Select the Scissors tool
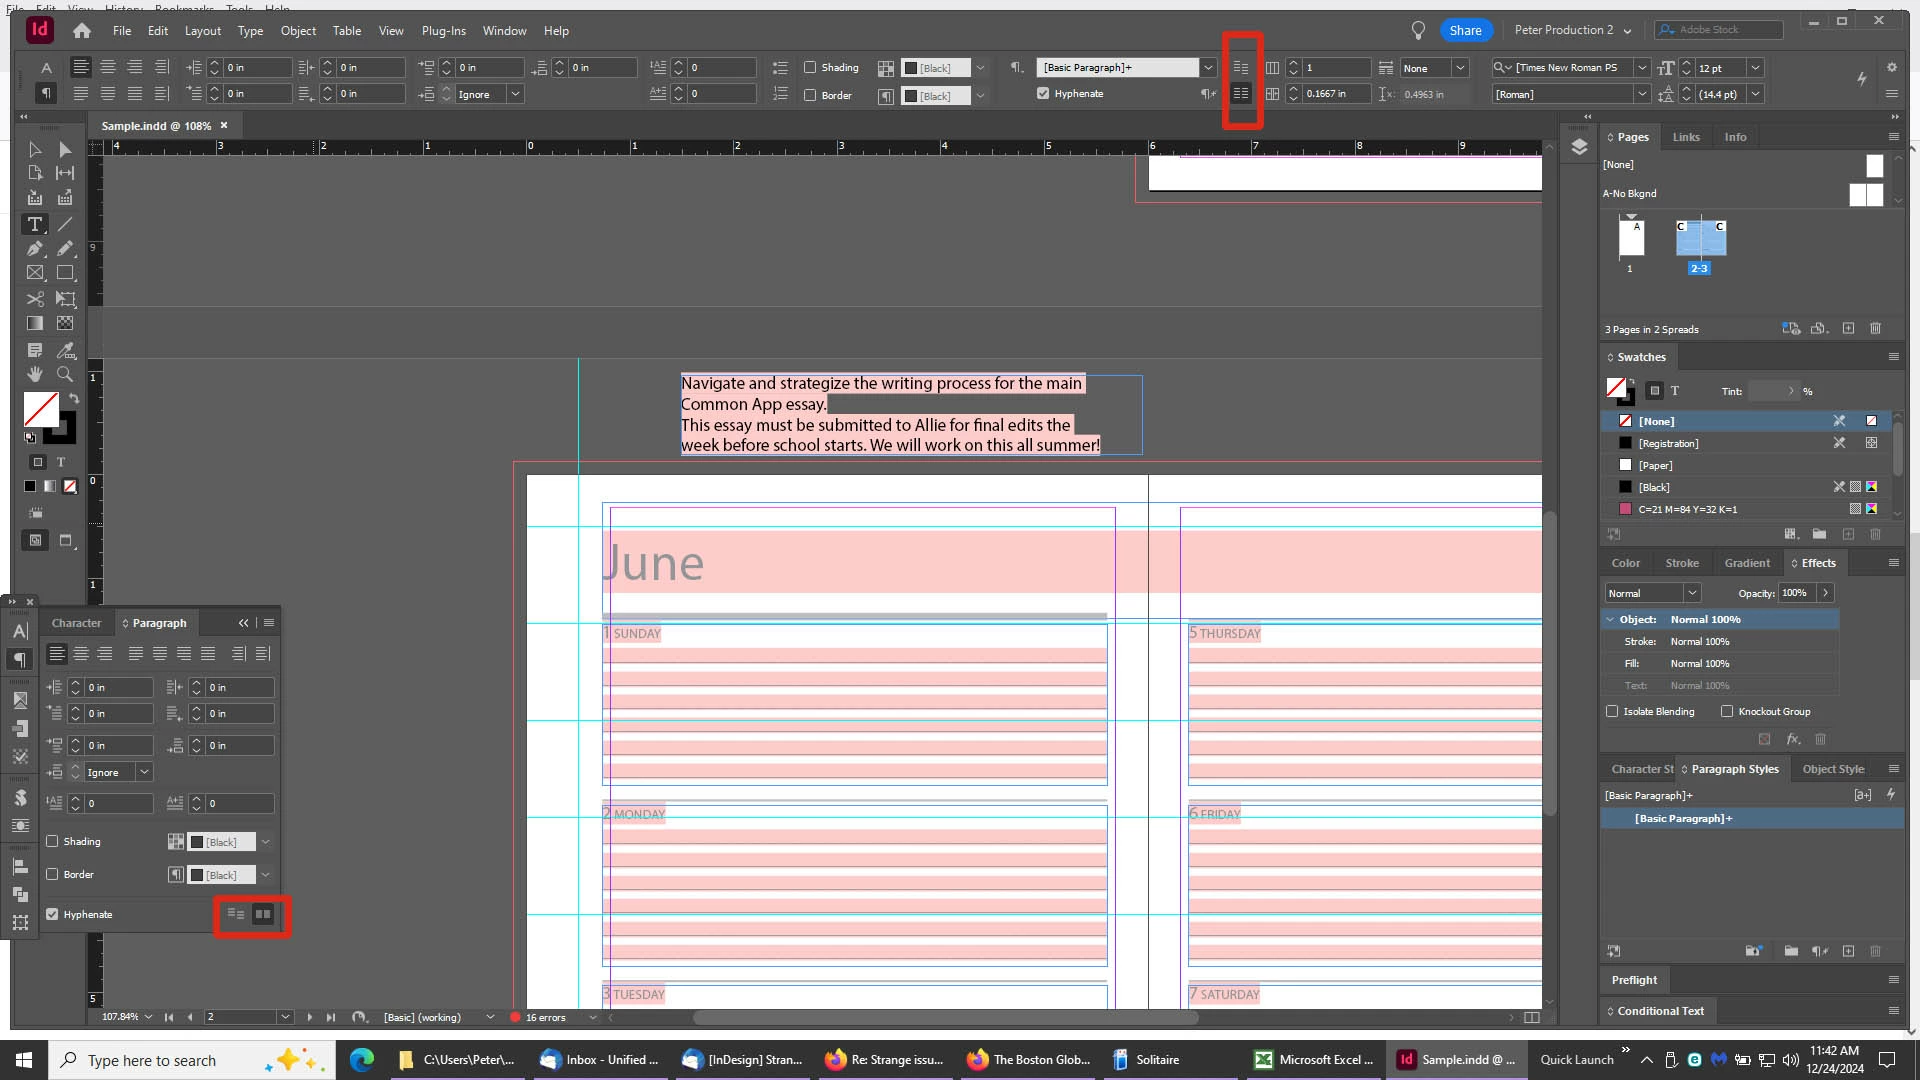This screenshot has width=1920, height=1080. [x=35, y=299]
